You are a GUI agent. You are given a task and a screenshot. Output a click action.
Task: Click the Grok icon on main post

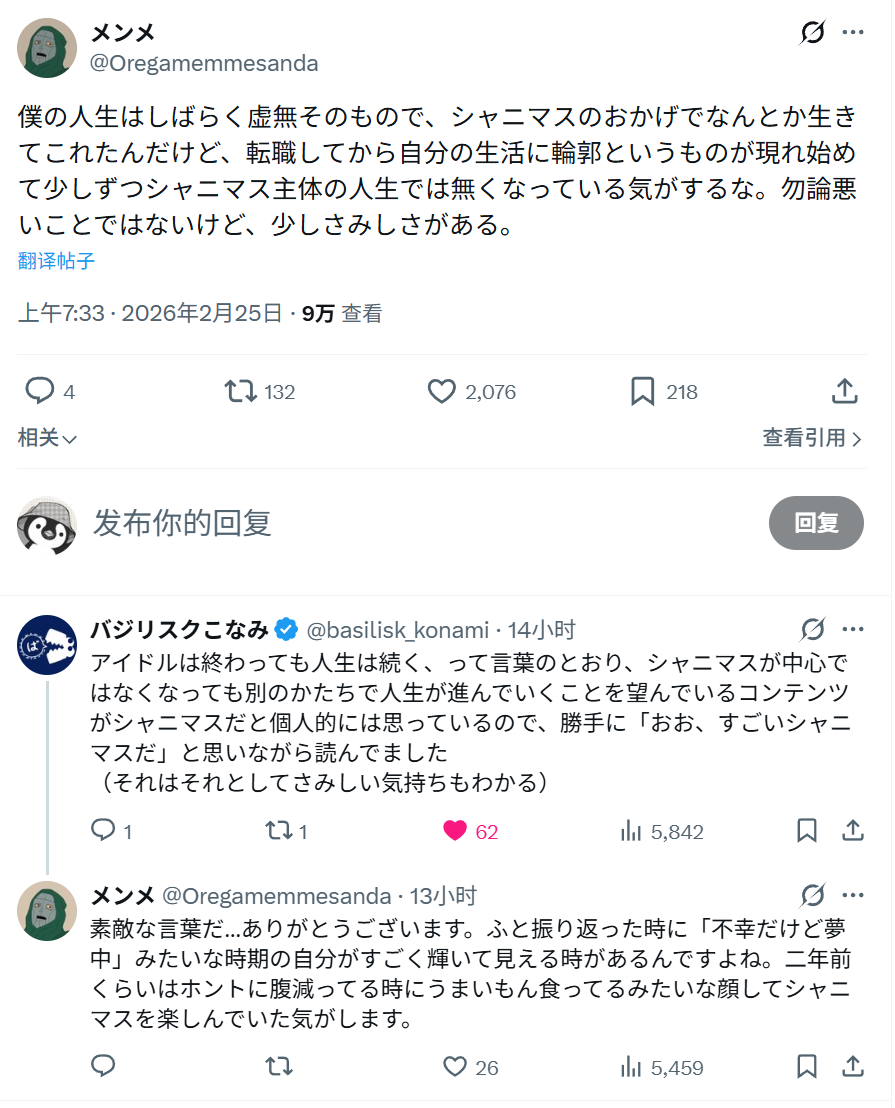(x=812, y=33)
